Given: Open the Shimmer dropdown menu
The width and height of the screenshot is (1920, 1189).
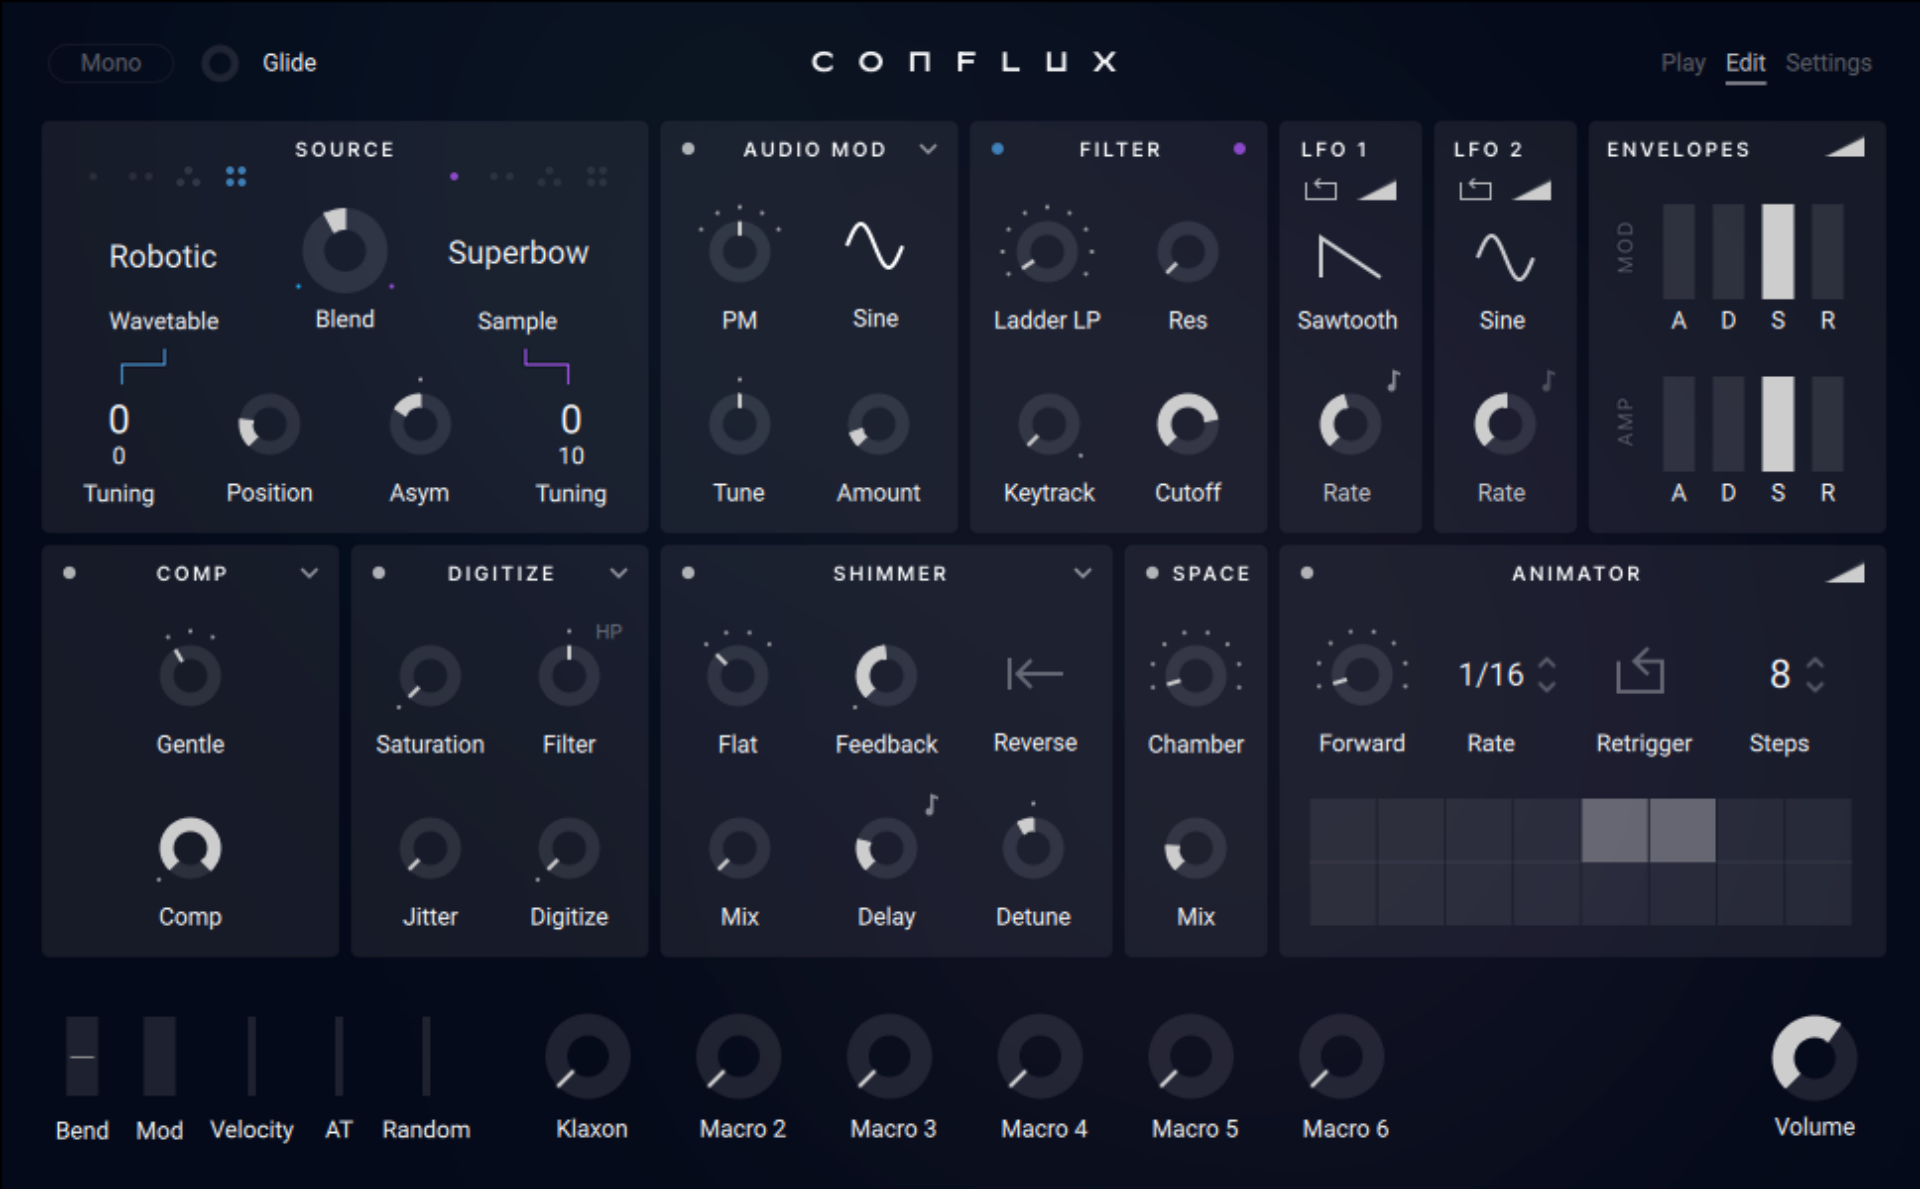Looking at the screenshot, I should point(1085,573).
